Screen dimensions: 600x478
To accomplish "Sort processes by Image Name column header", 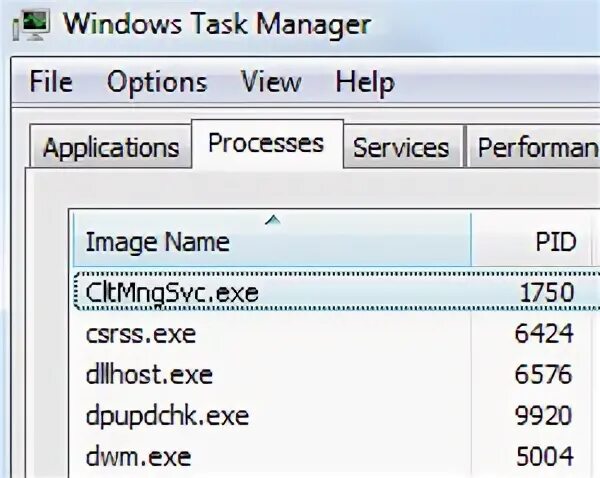I will coord(157,242).
